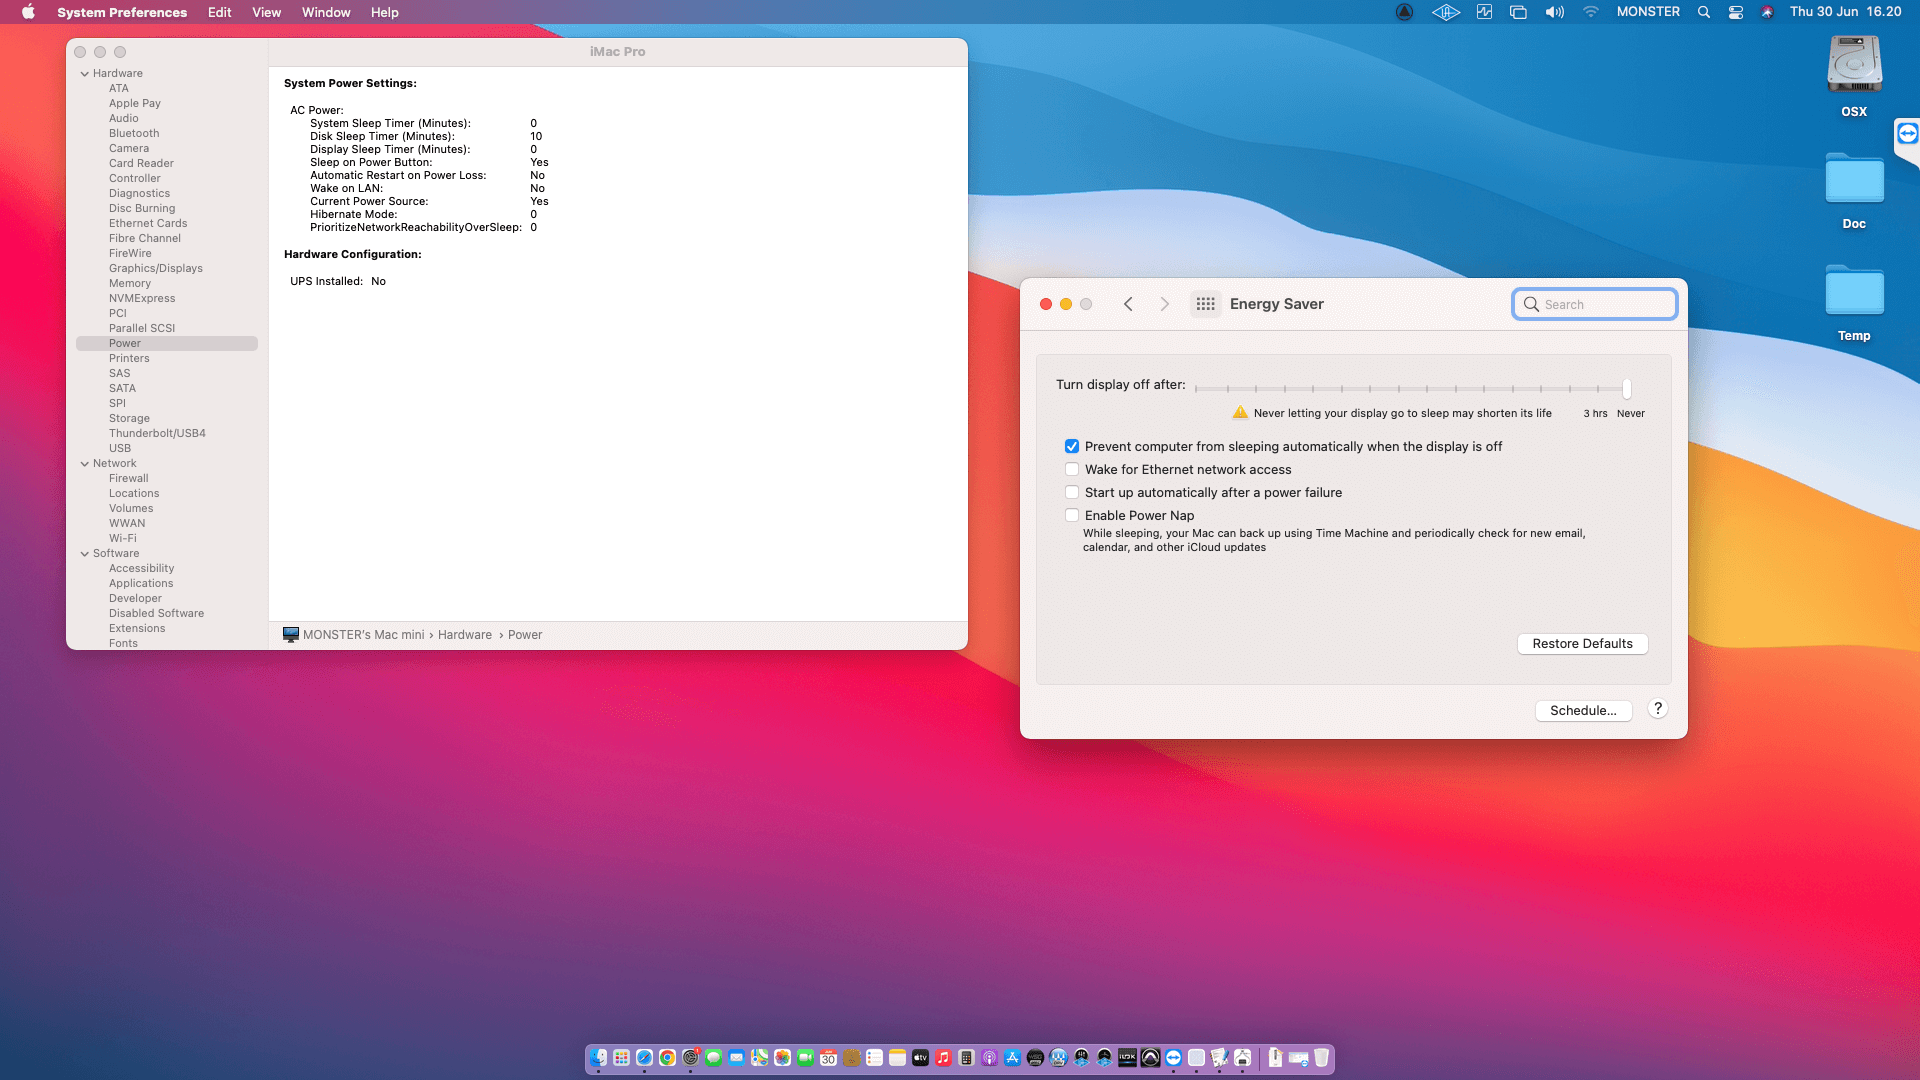Open Safari from the dock
The image size is (1920, 1080).
coord(644,1058)
